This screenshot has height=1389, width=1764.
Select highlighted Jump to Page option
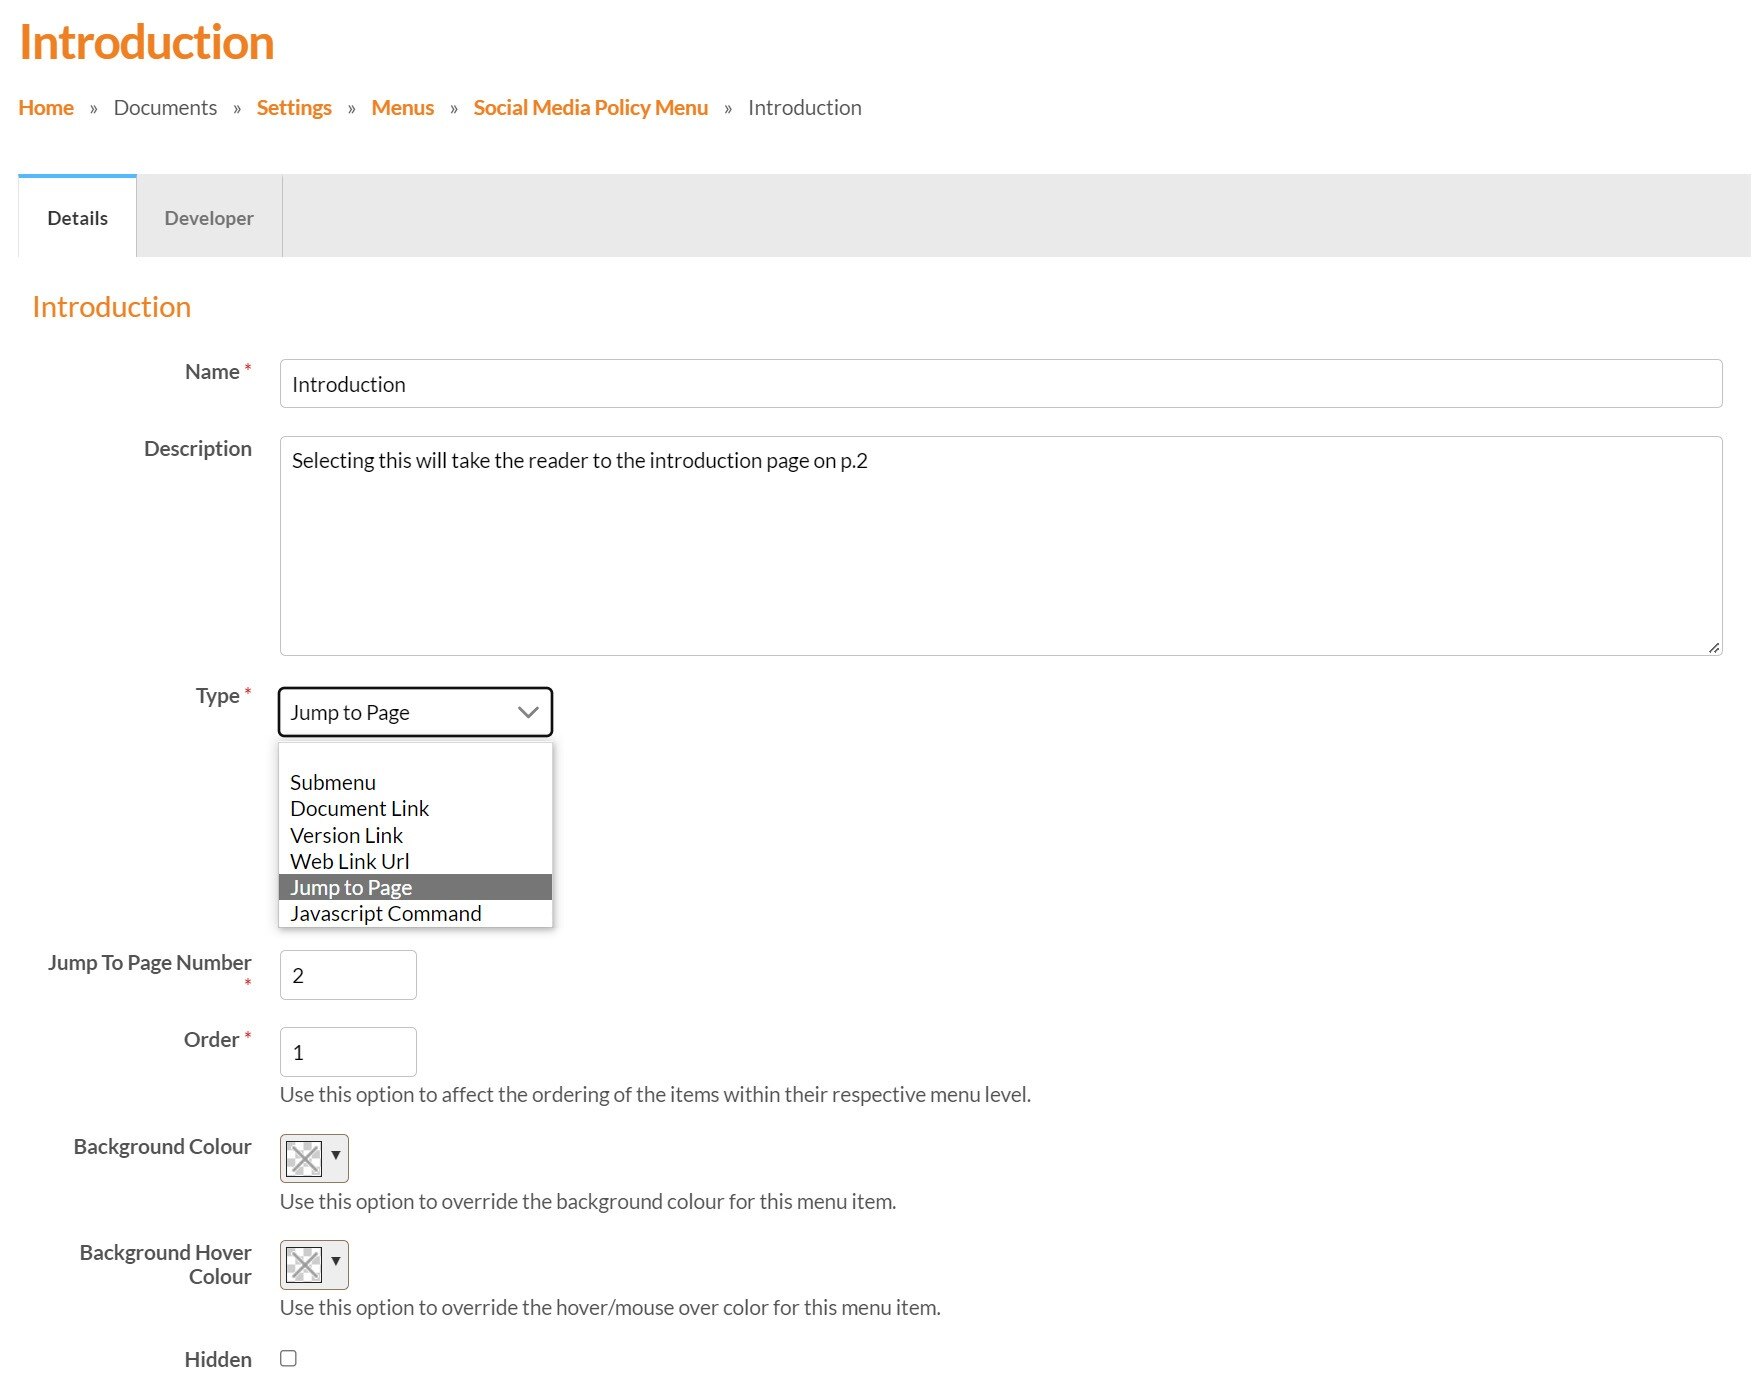[351, 887]
